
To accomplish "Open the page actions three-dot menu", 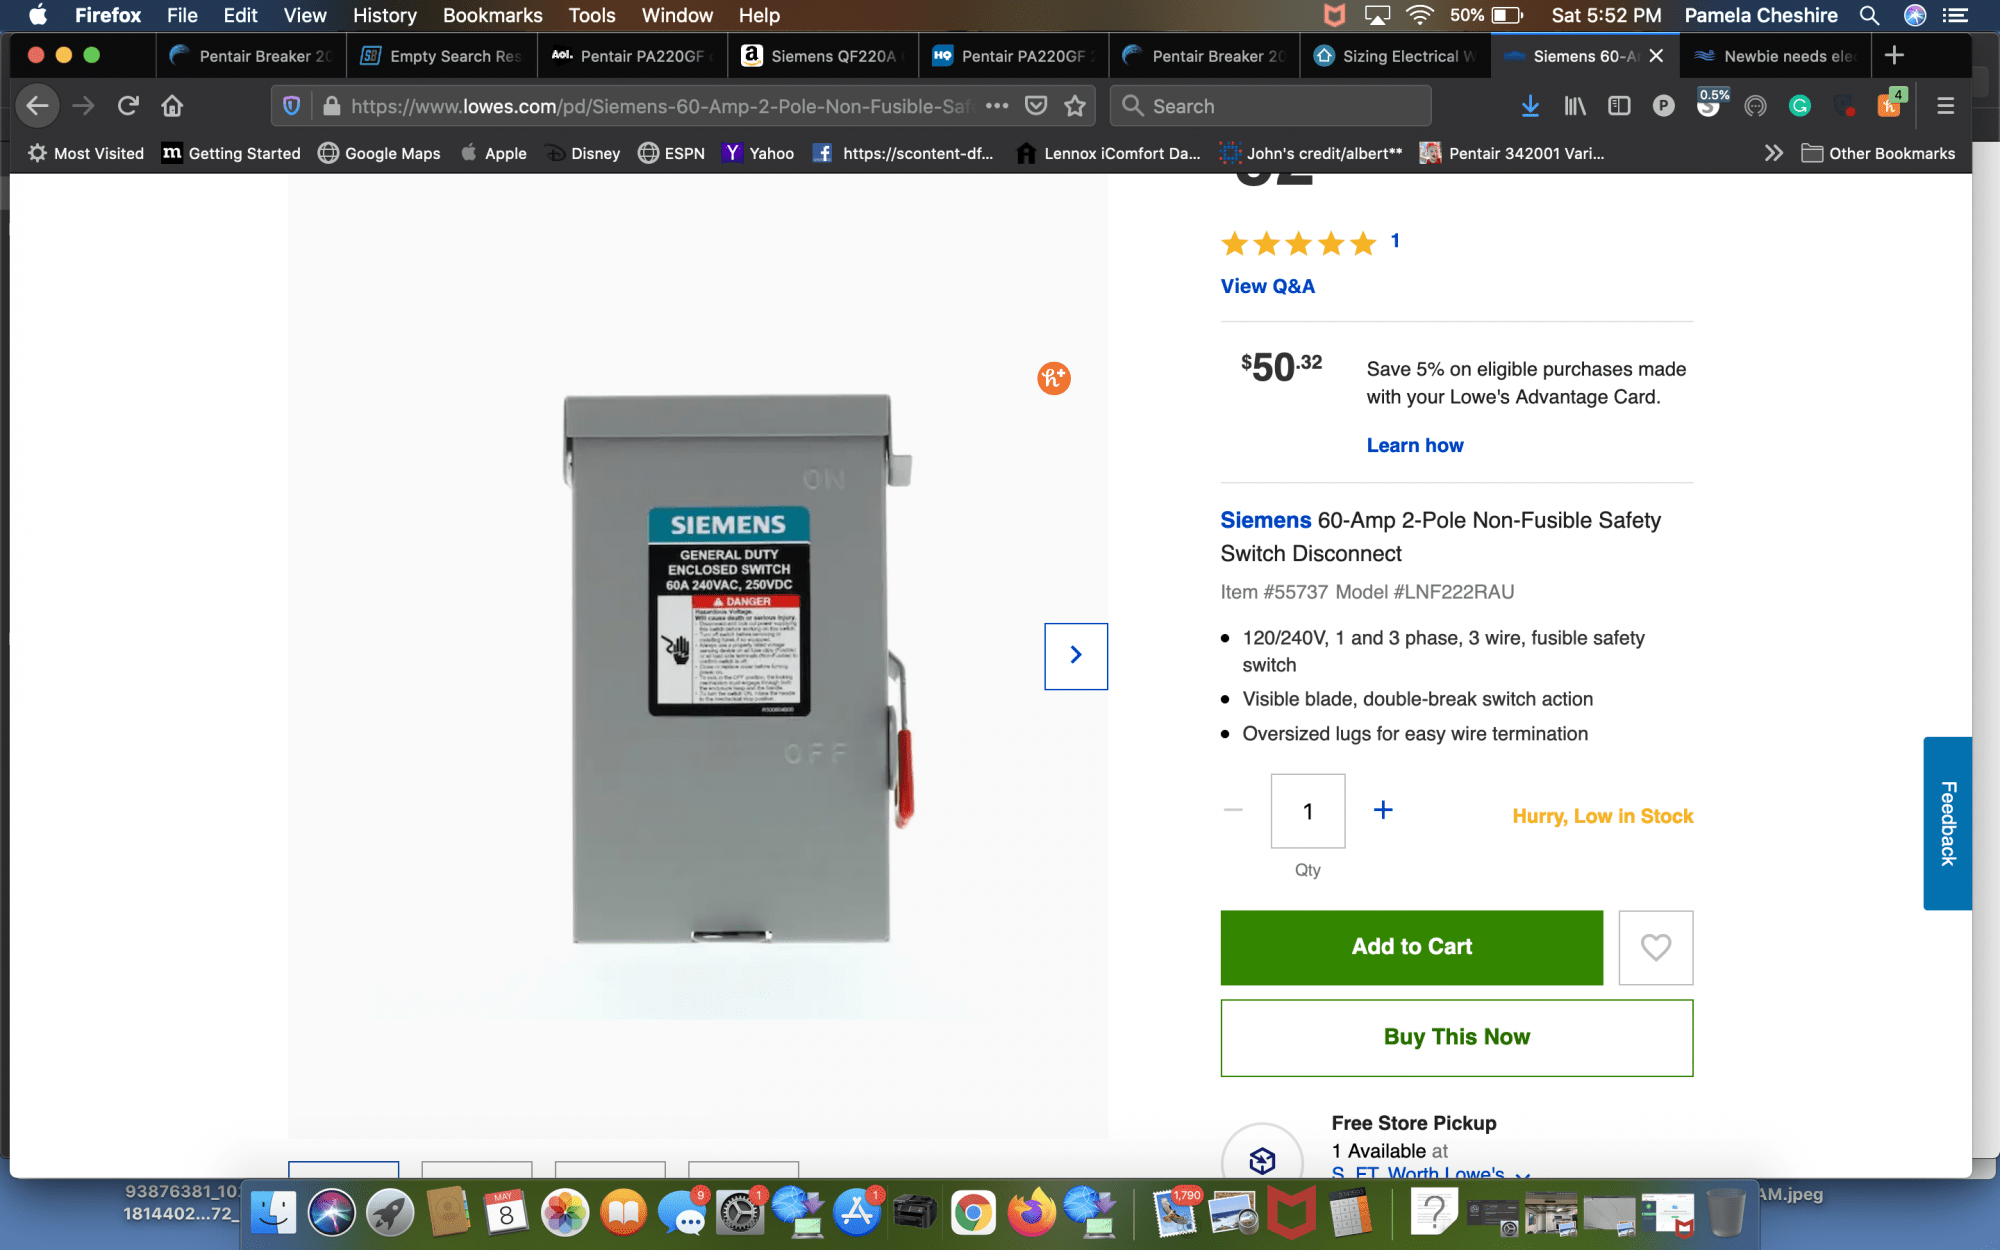I will click(x=997, y=106).
